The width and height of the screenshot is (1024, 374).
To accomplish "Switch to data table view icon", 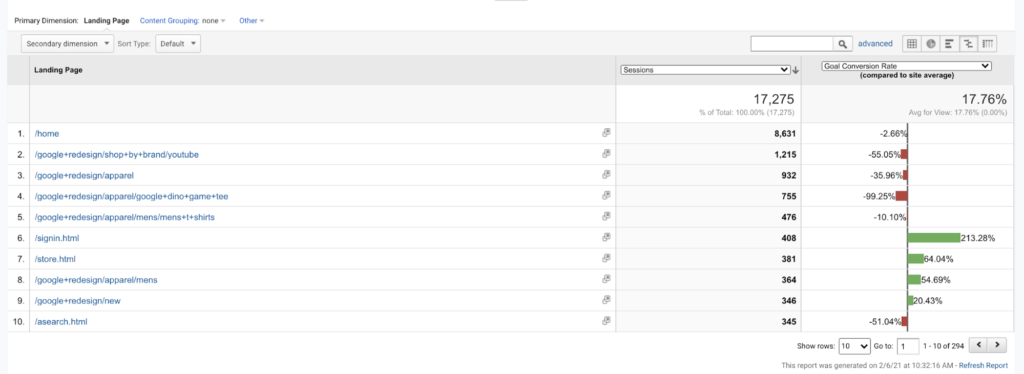I will click(x=912, y=44).
